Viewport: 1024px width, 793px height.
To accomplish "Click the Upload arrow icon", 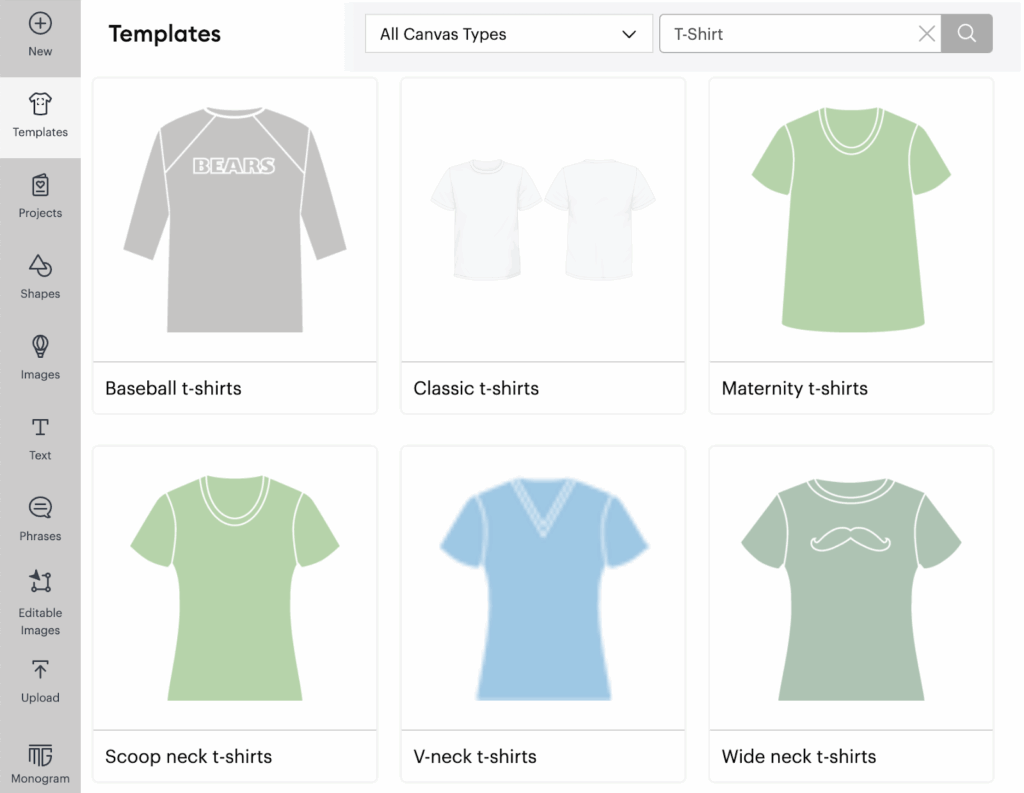I will tap(40, 670).
